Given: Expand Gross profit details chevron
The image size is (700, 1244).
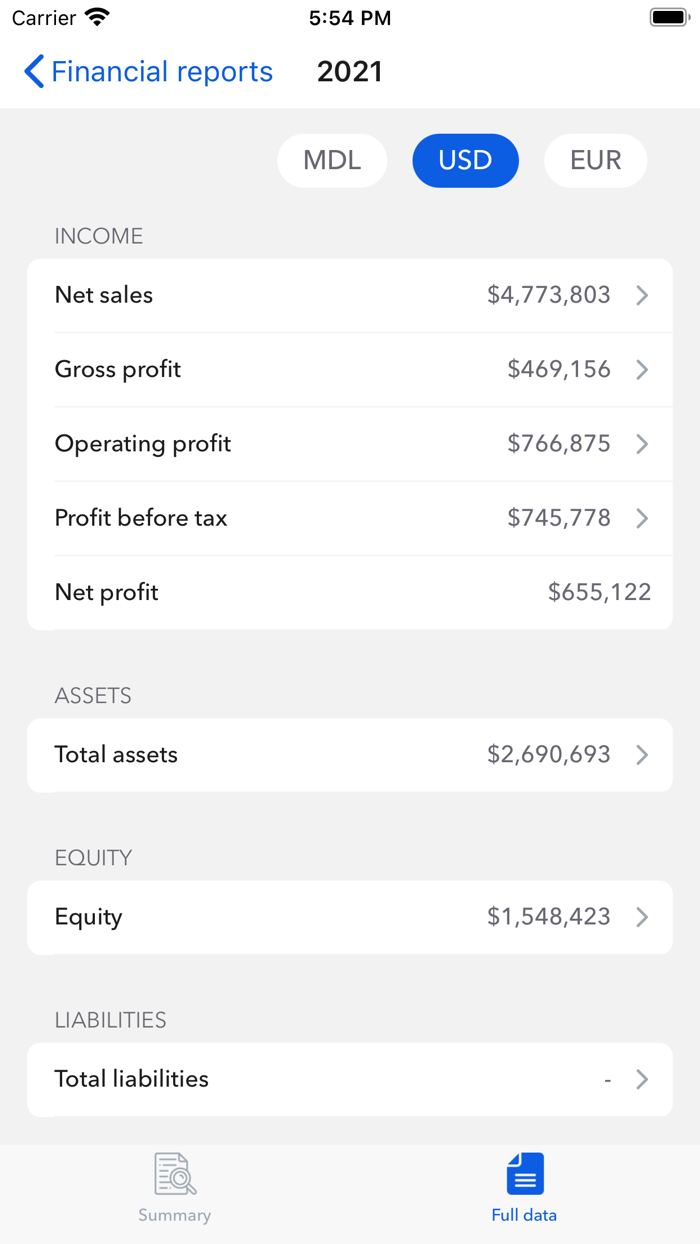Looking at the screenshot, I should (642, 370).
